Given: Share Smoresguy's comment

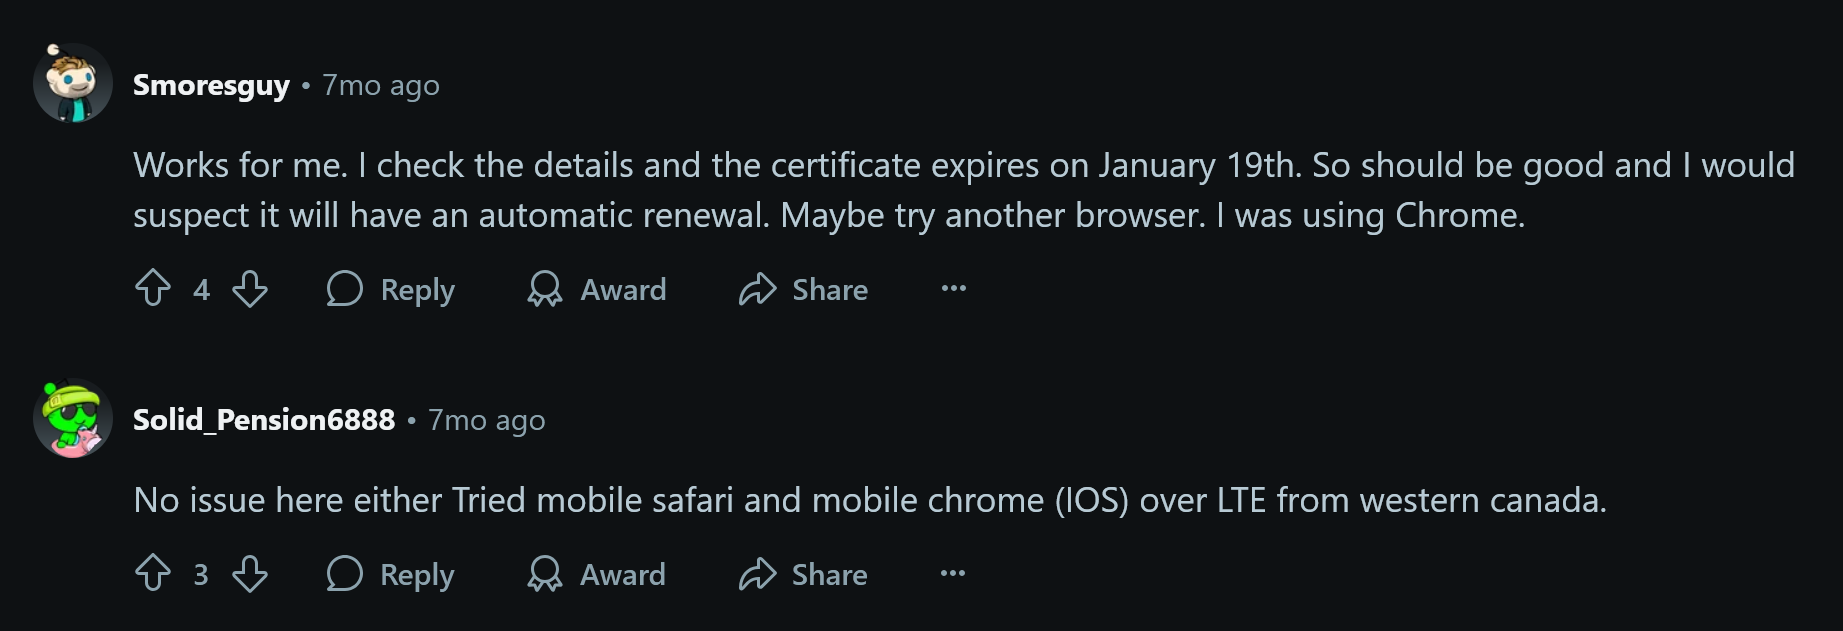Looking at the screenshot, I should [803, 289].
